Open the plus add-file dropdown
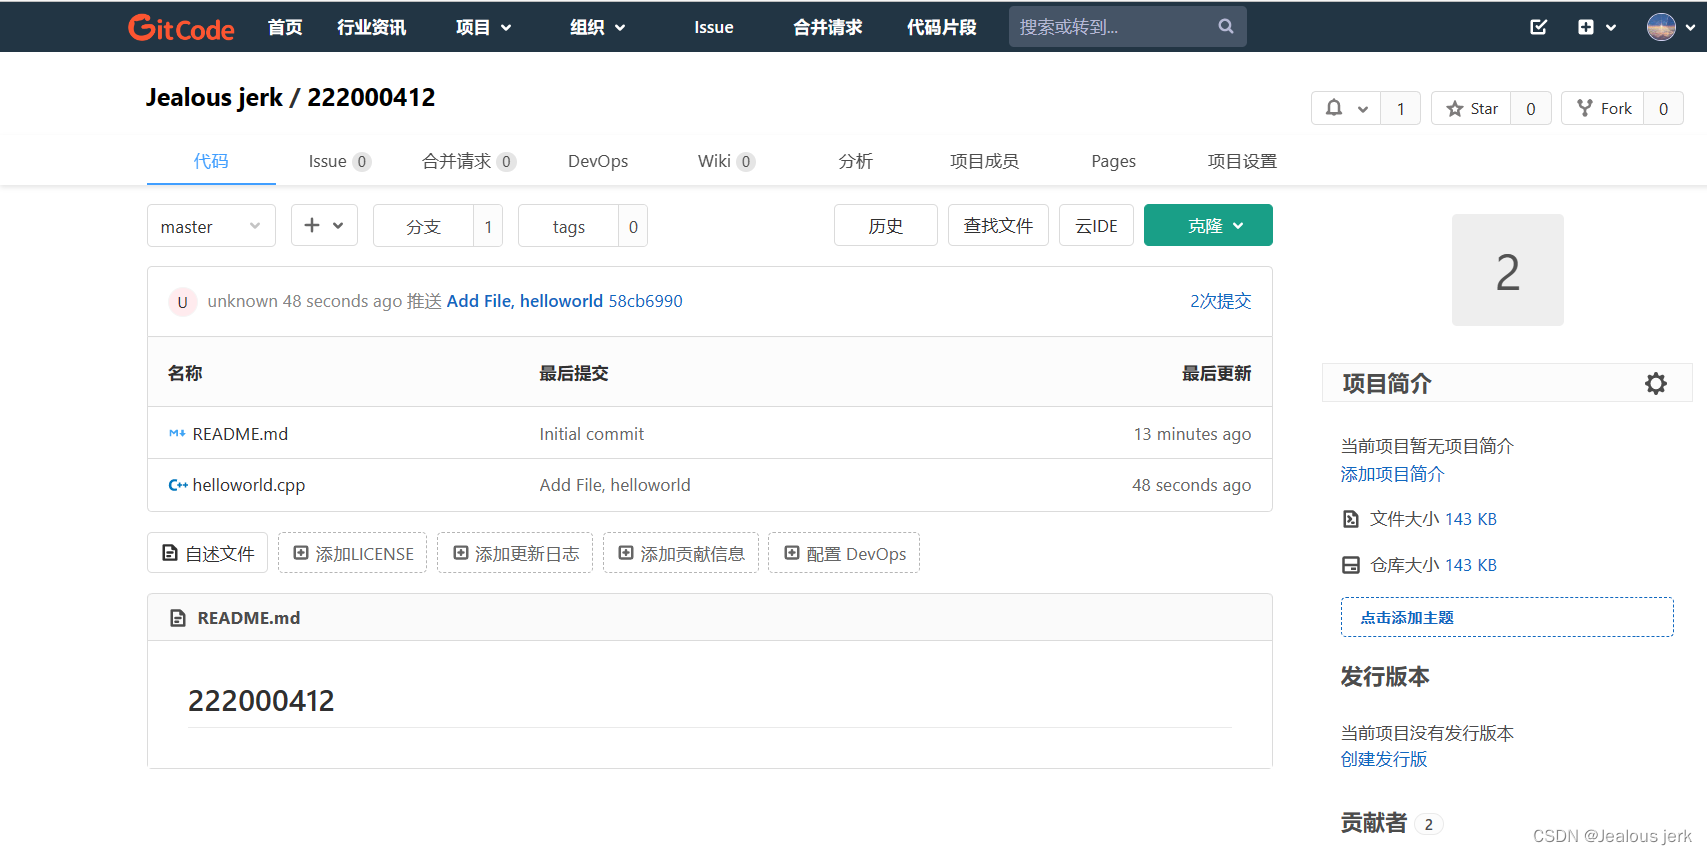The width and height of the screenshot is (1707, 855). pos(324,225)
